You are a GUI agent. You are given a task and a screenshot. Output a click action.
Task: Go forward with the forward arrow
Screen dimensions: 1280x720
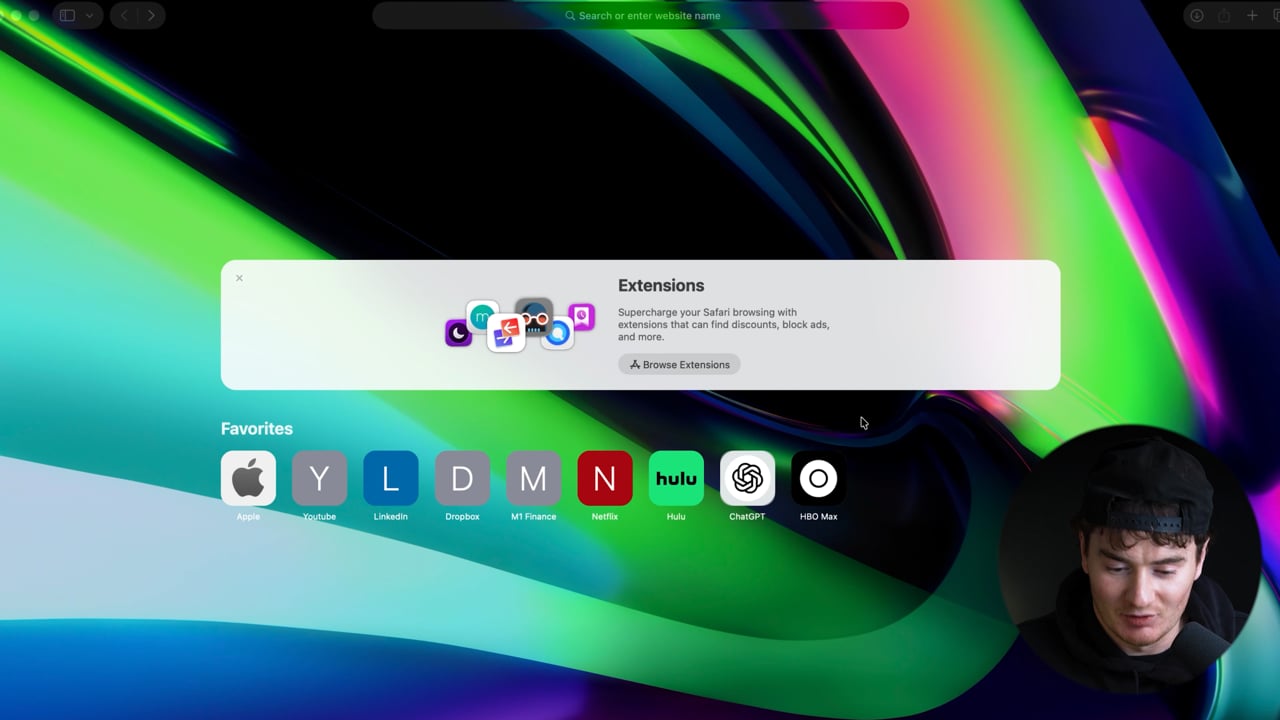pos(151,15)
